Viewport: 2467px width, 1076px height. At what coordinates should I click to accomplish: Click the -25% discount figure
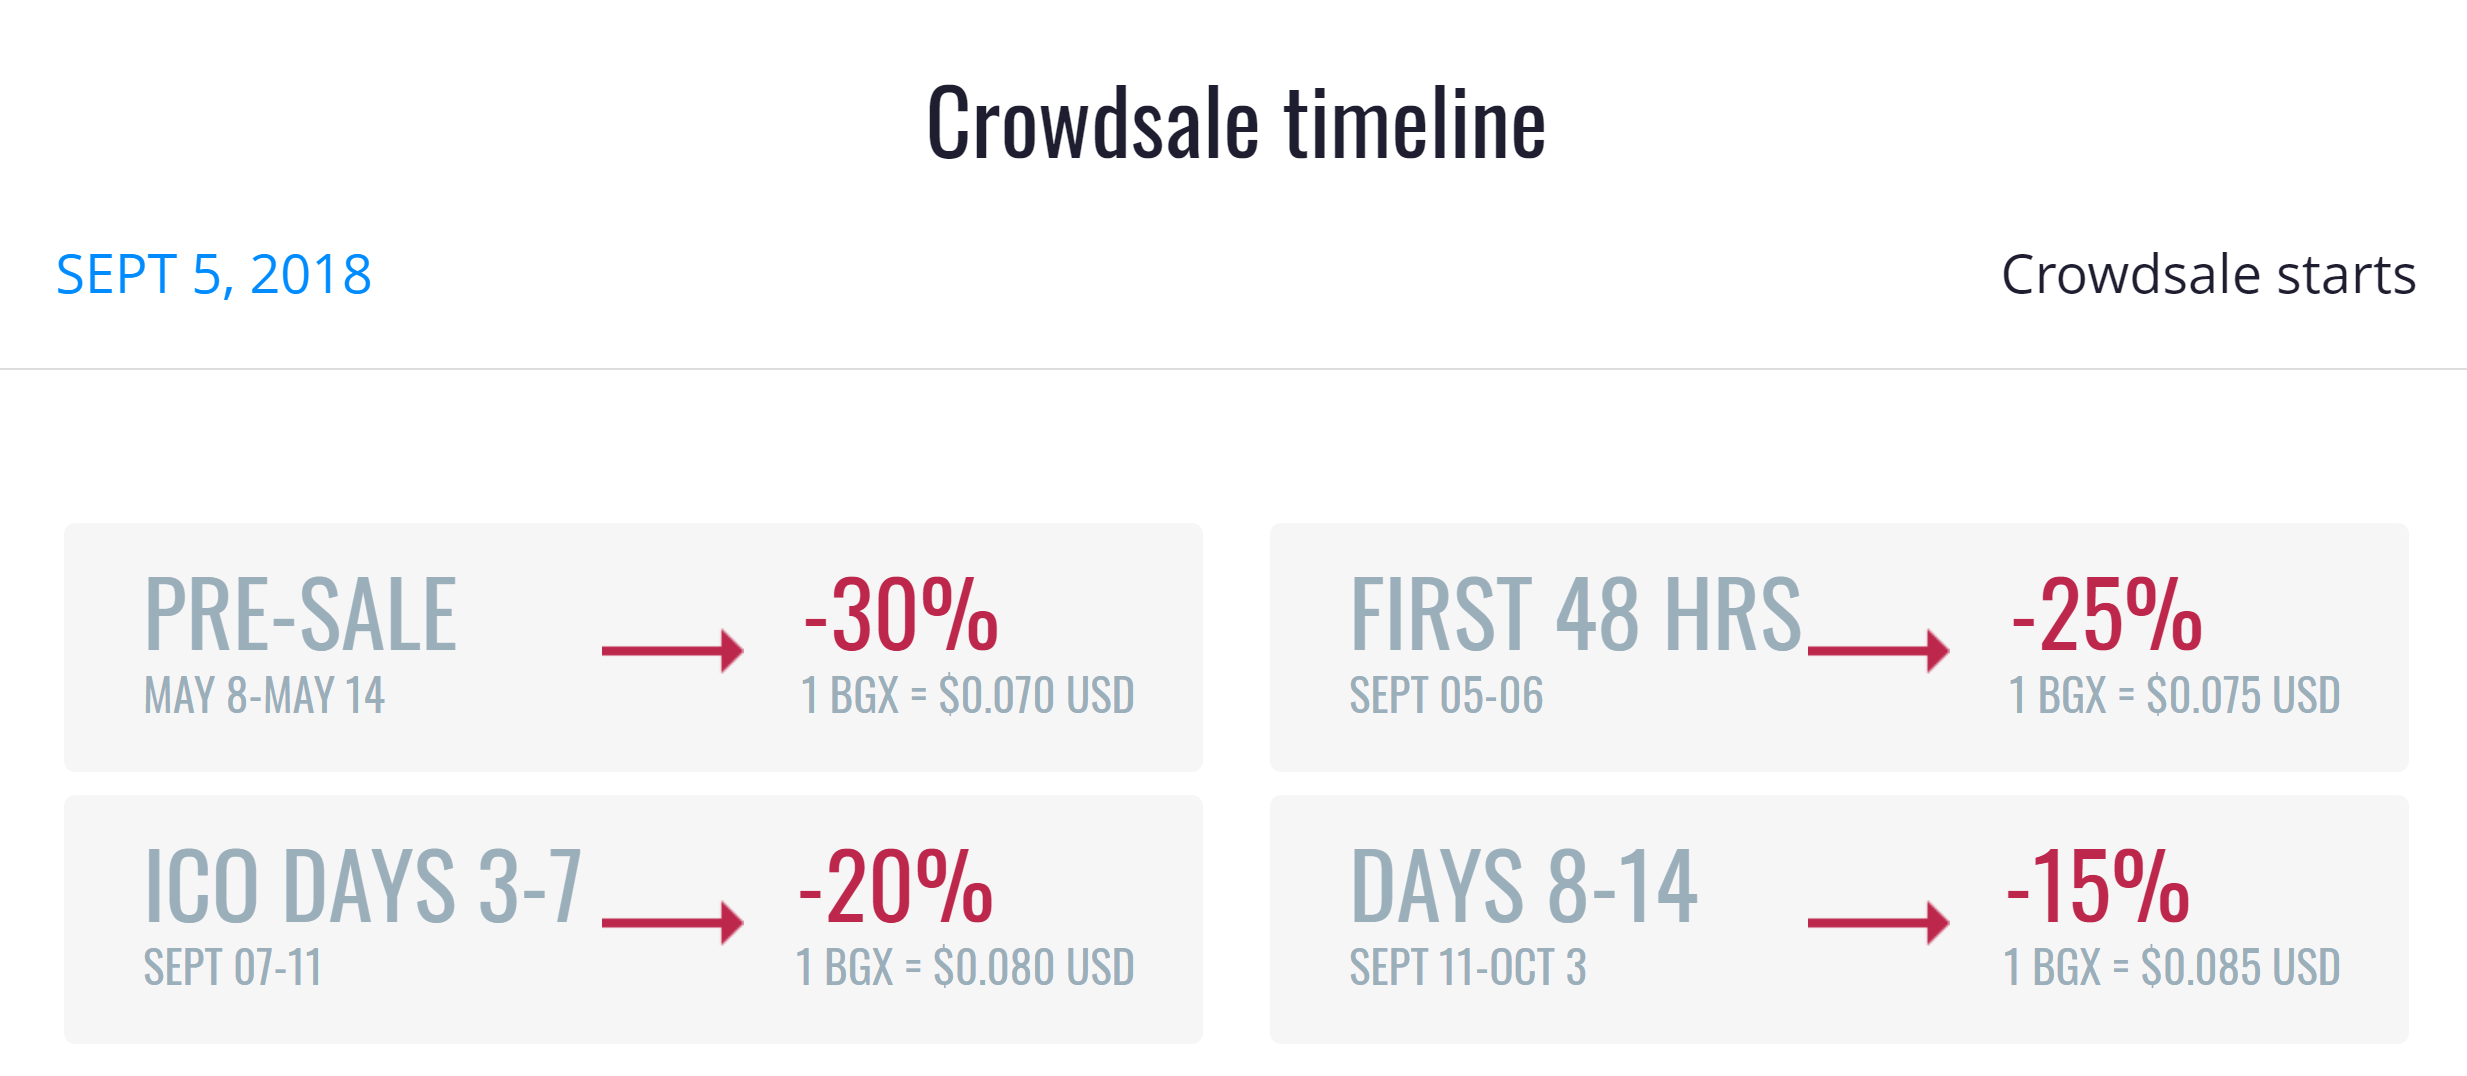2107,615
